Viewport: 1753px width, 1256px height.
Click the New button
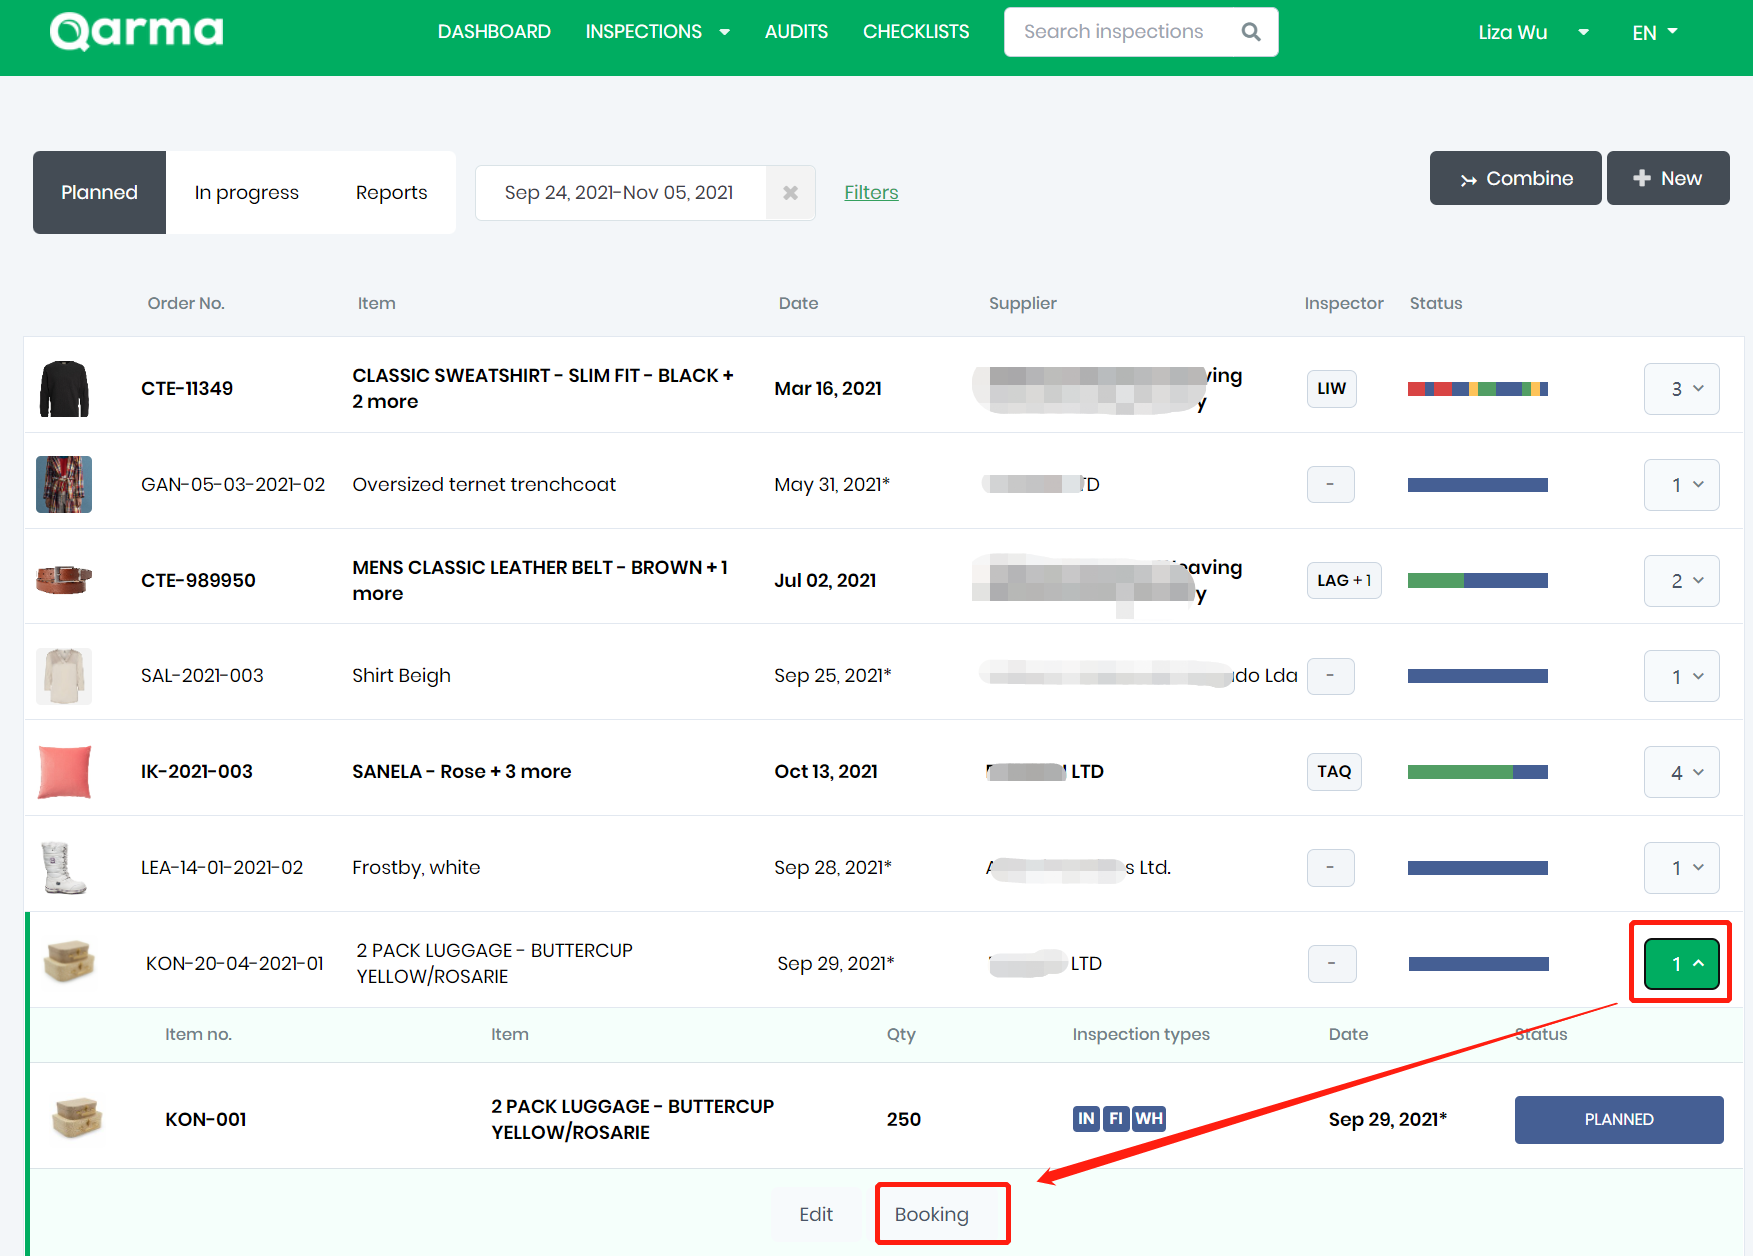point(1668,178)
